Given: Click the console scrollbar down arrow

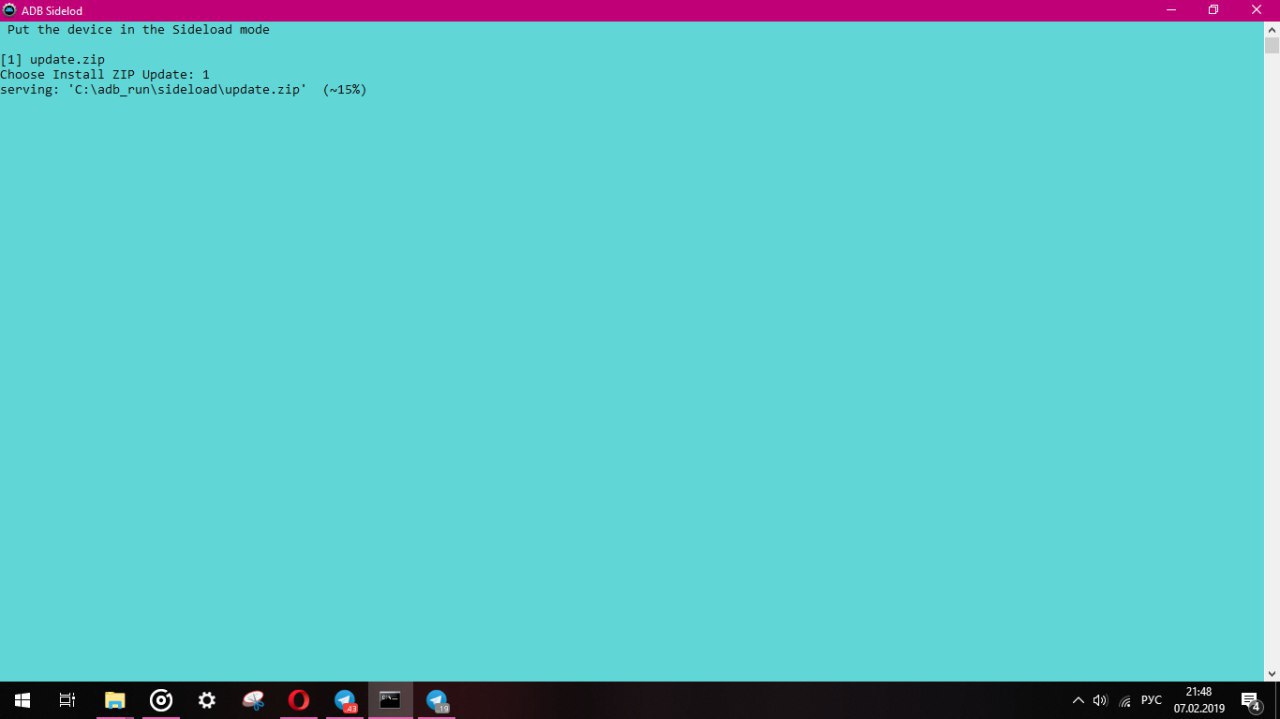Looking at the screenshot, I should [x=1272, y=674].
